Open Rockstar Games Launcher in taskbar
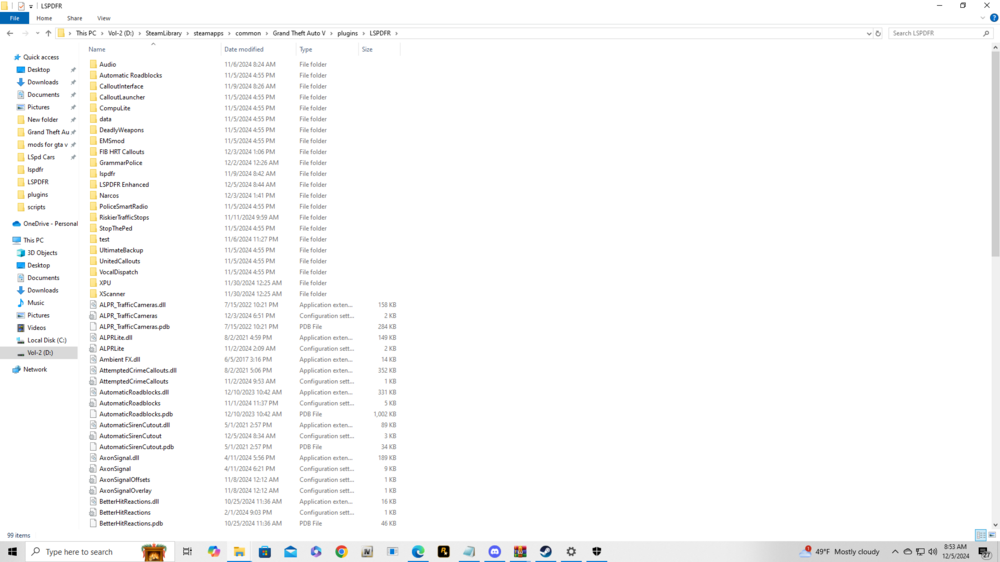The height and width of the screenshot is (562, 1000). click(443, 552)
